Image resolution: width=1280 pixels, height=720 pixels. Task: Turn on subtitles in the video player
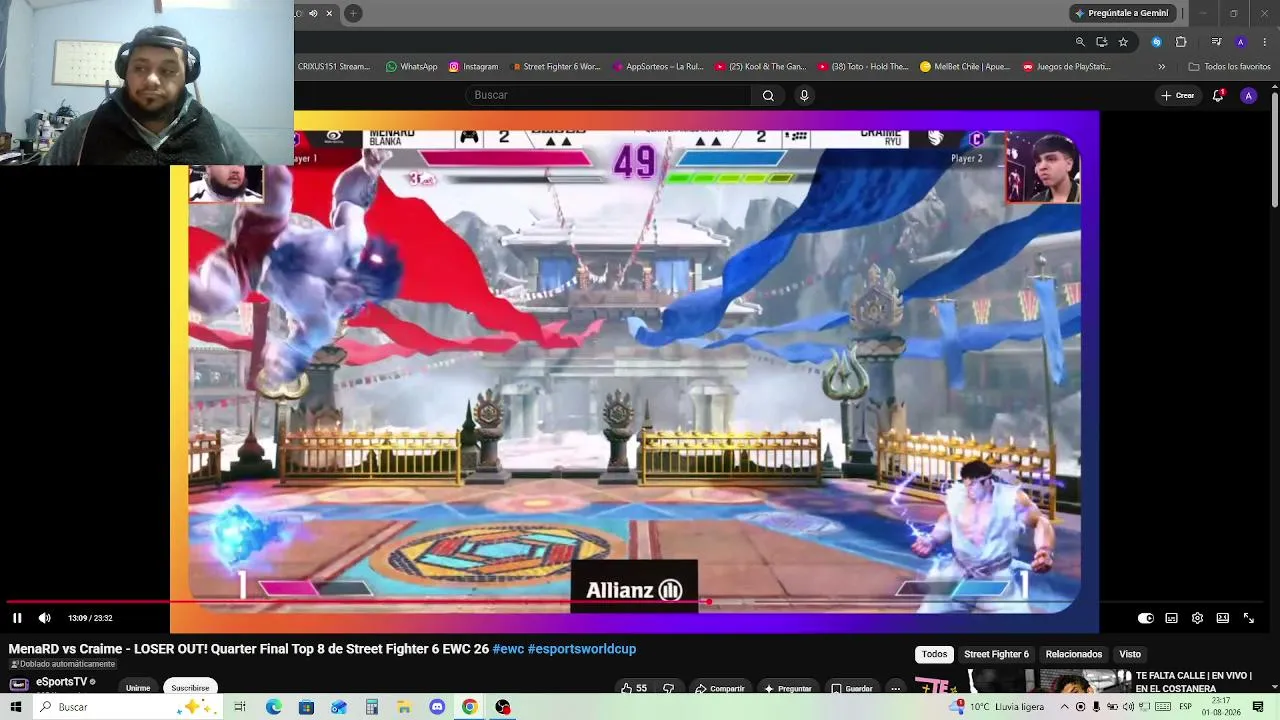(x=1171, y=618)
